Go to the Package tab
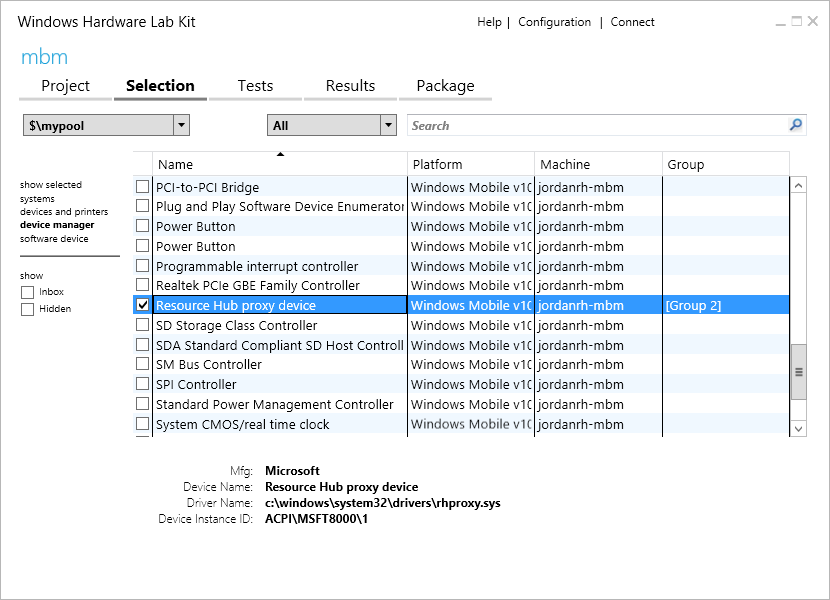The height and width of the screenshot is (600, 830). 445,86
